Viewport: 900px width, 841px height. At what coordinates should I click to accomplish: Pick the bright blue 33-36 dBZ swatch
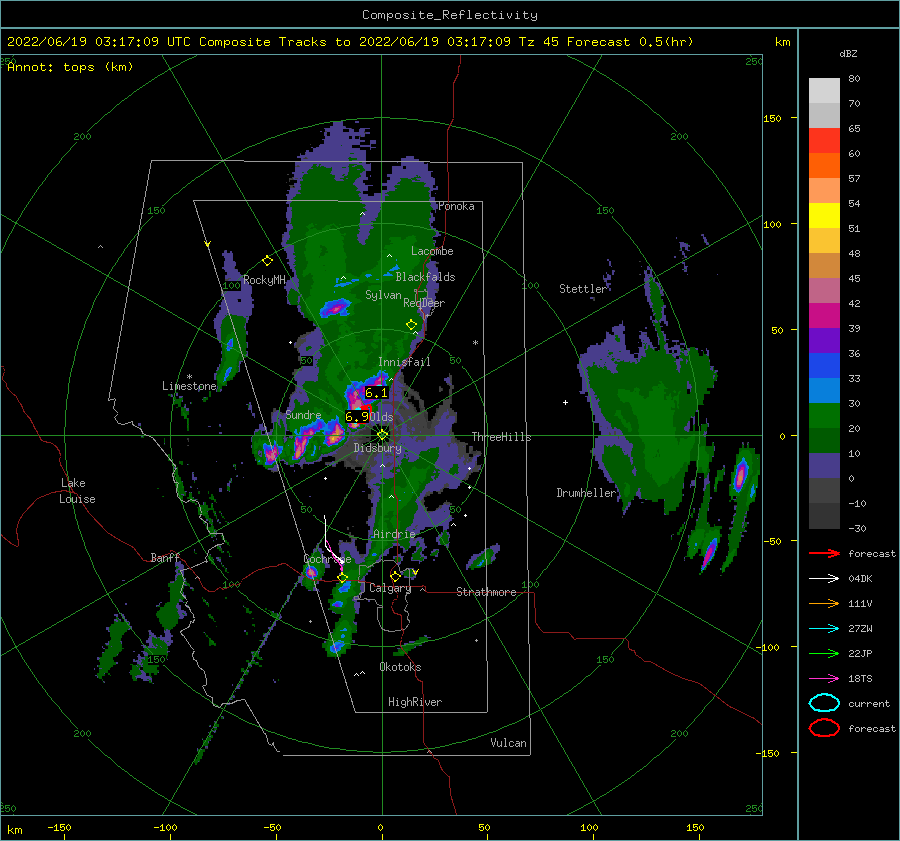[x=824, y=365]
